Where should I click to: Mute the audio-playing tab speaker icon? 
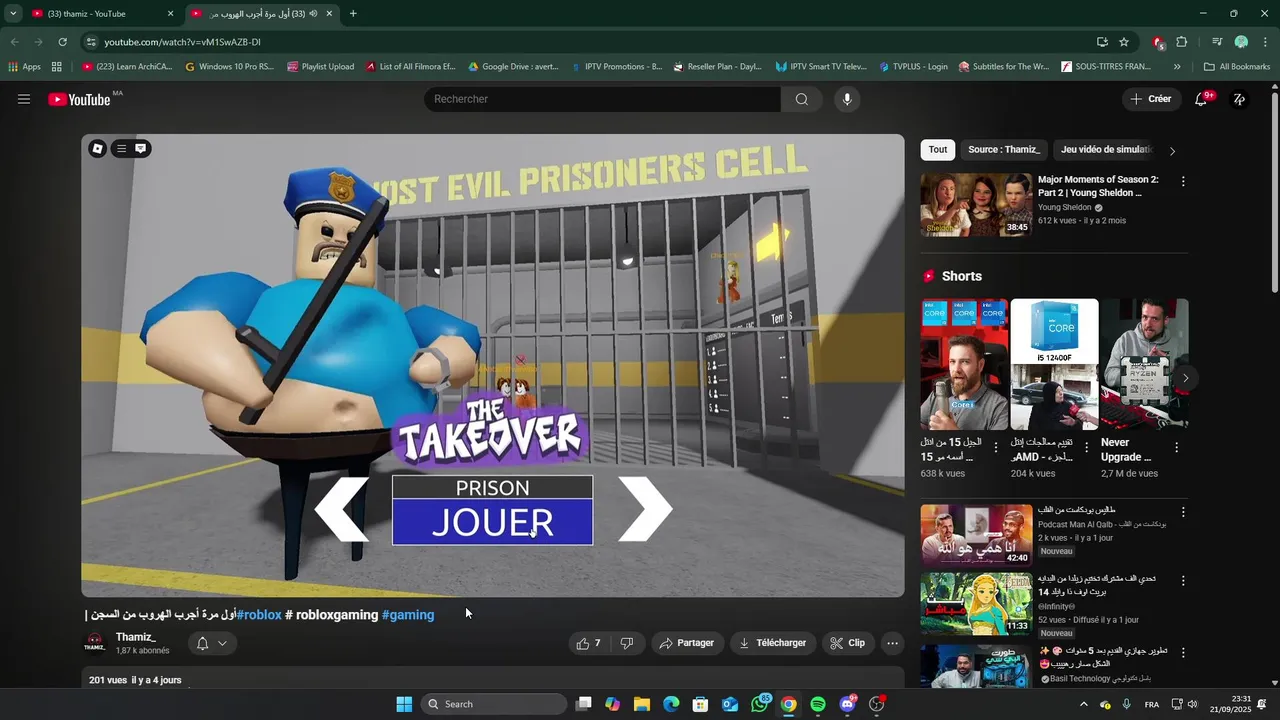pyautogui.click(x=313, y=14)
